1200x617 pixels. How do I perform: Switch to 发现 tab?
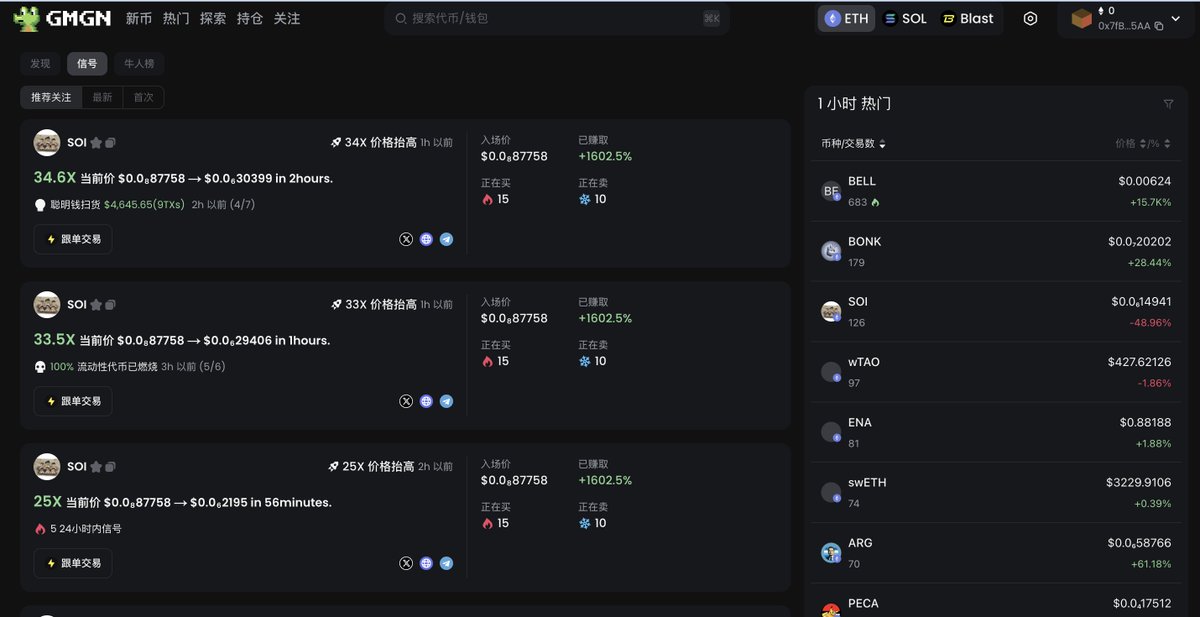pyautogui.click(x=40, y=64)
